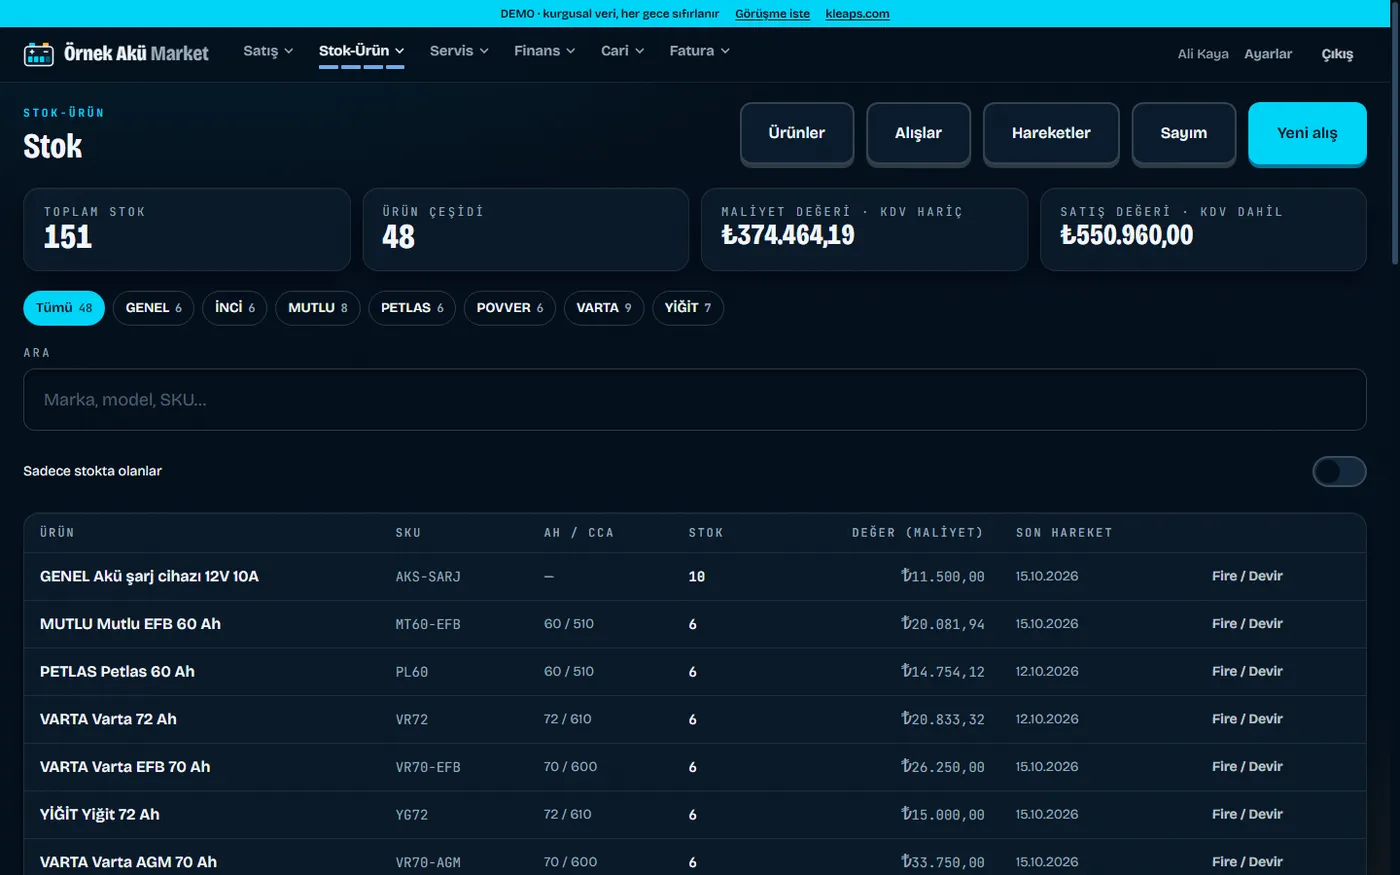
Task: Show only YİĞİT products
Action: [x=688, y=308]
